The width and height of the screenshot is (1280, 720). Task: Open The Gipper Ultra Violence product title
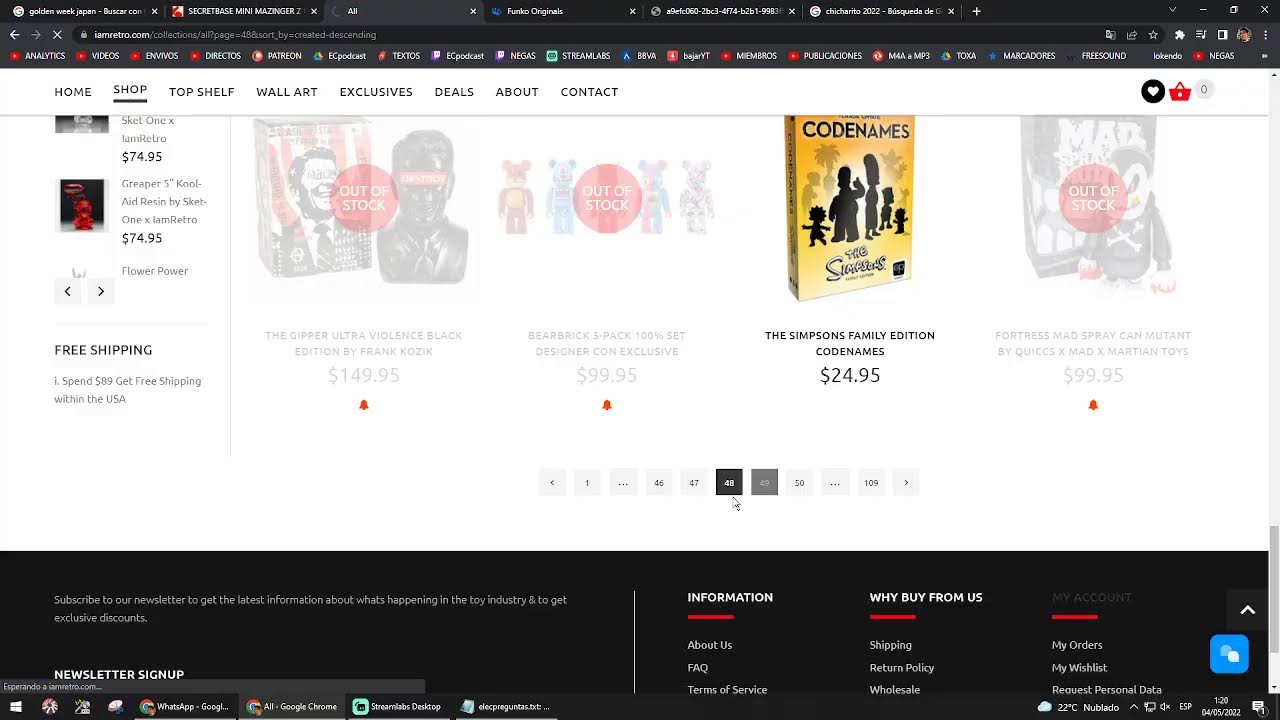click(364, 343)
